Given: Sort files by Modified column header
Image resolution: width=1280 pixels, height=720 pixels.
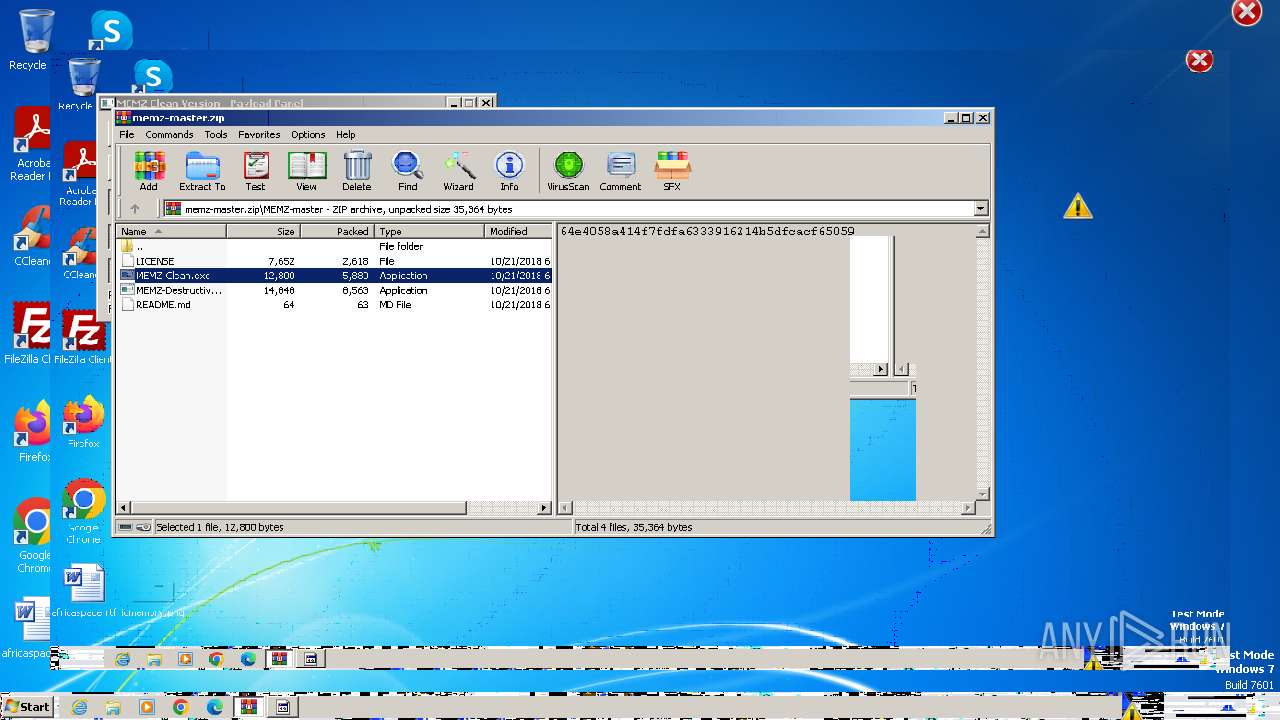Looking at the screenshot, I should (518, 231).
